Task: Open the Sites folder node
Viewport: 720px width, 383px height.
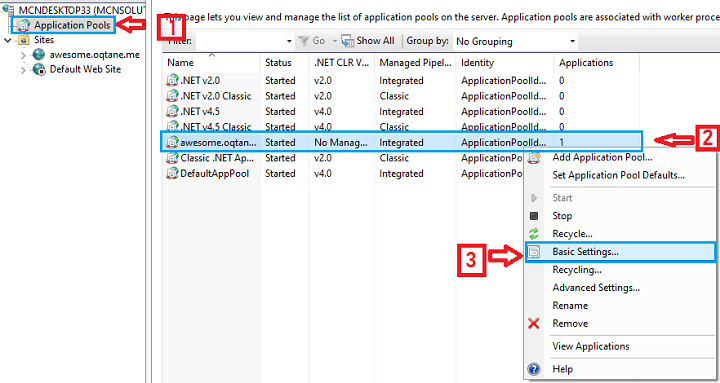Action: tap(44, 40)
